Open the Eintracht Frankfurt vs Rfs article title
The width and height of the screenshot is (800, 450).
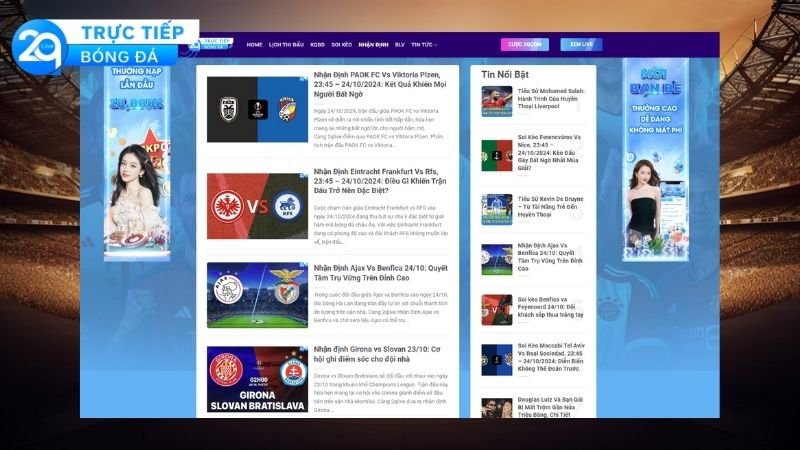click(380, 181)
